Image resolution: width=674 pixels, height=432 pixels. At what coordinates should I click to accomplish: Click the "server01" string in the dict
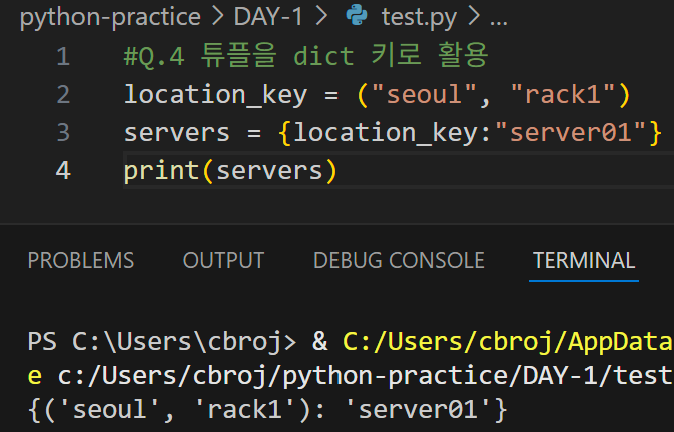pyautogui.click(x=571, y=132)
